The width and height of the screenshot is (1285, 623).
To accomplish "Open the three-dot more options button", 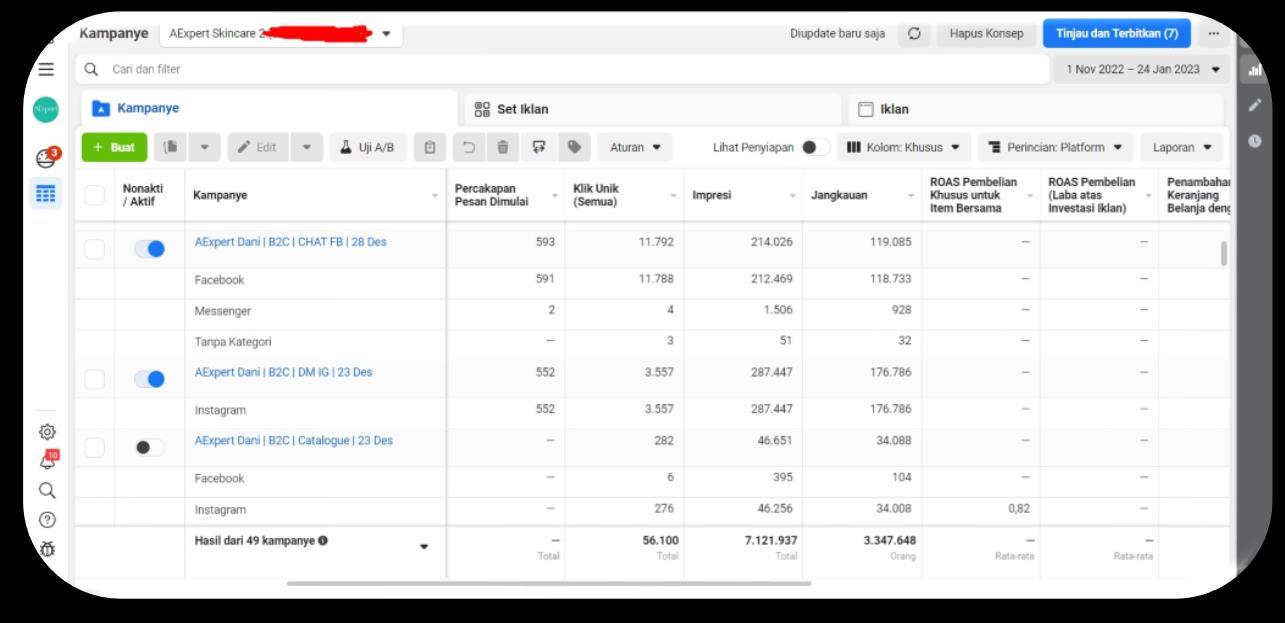I will click(1214, 33).
